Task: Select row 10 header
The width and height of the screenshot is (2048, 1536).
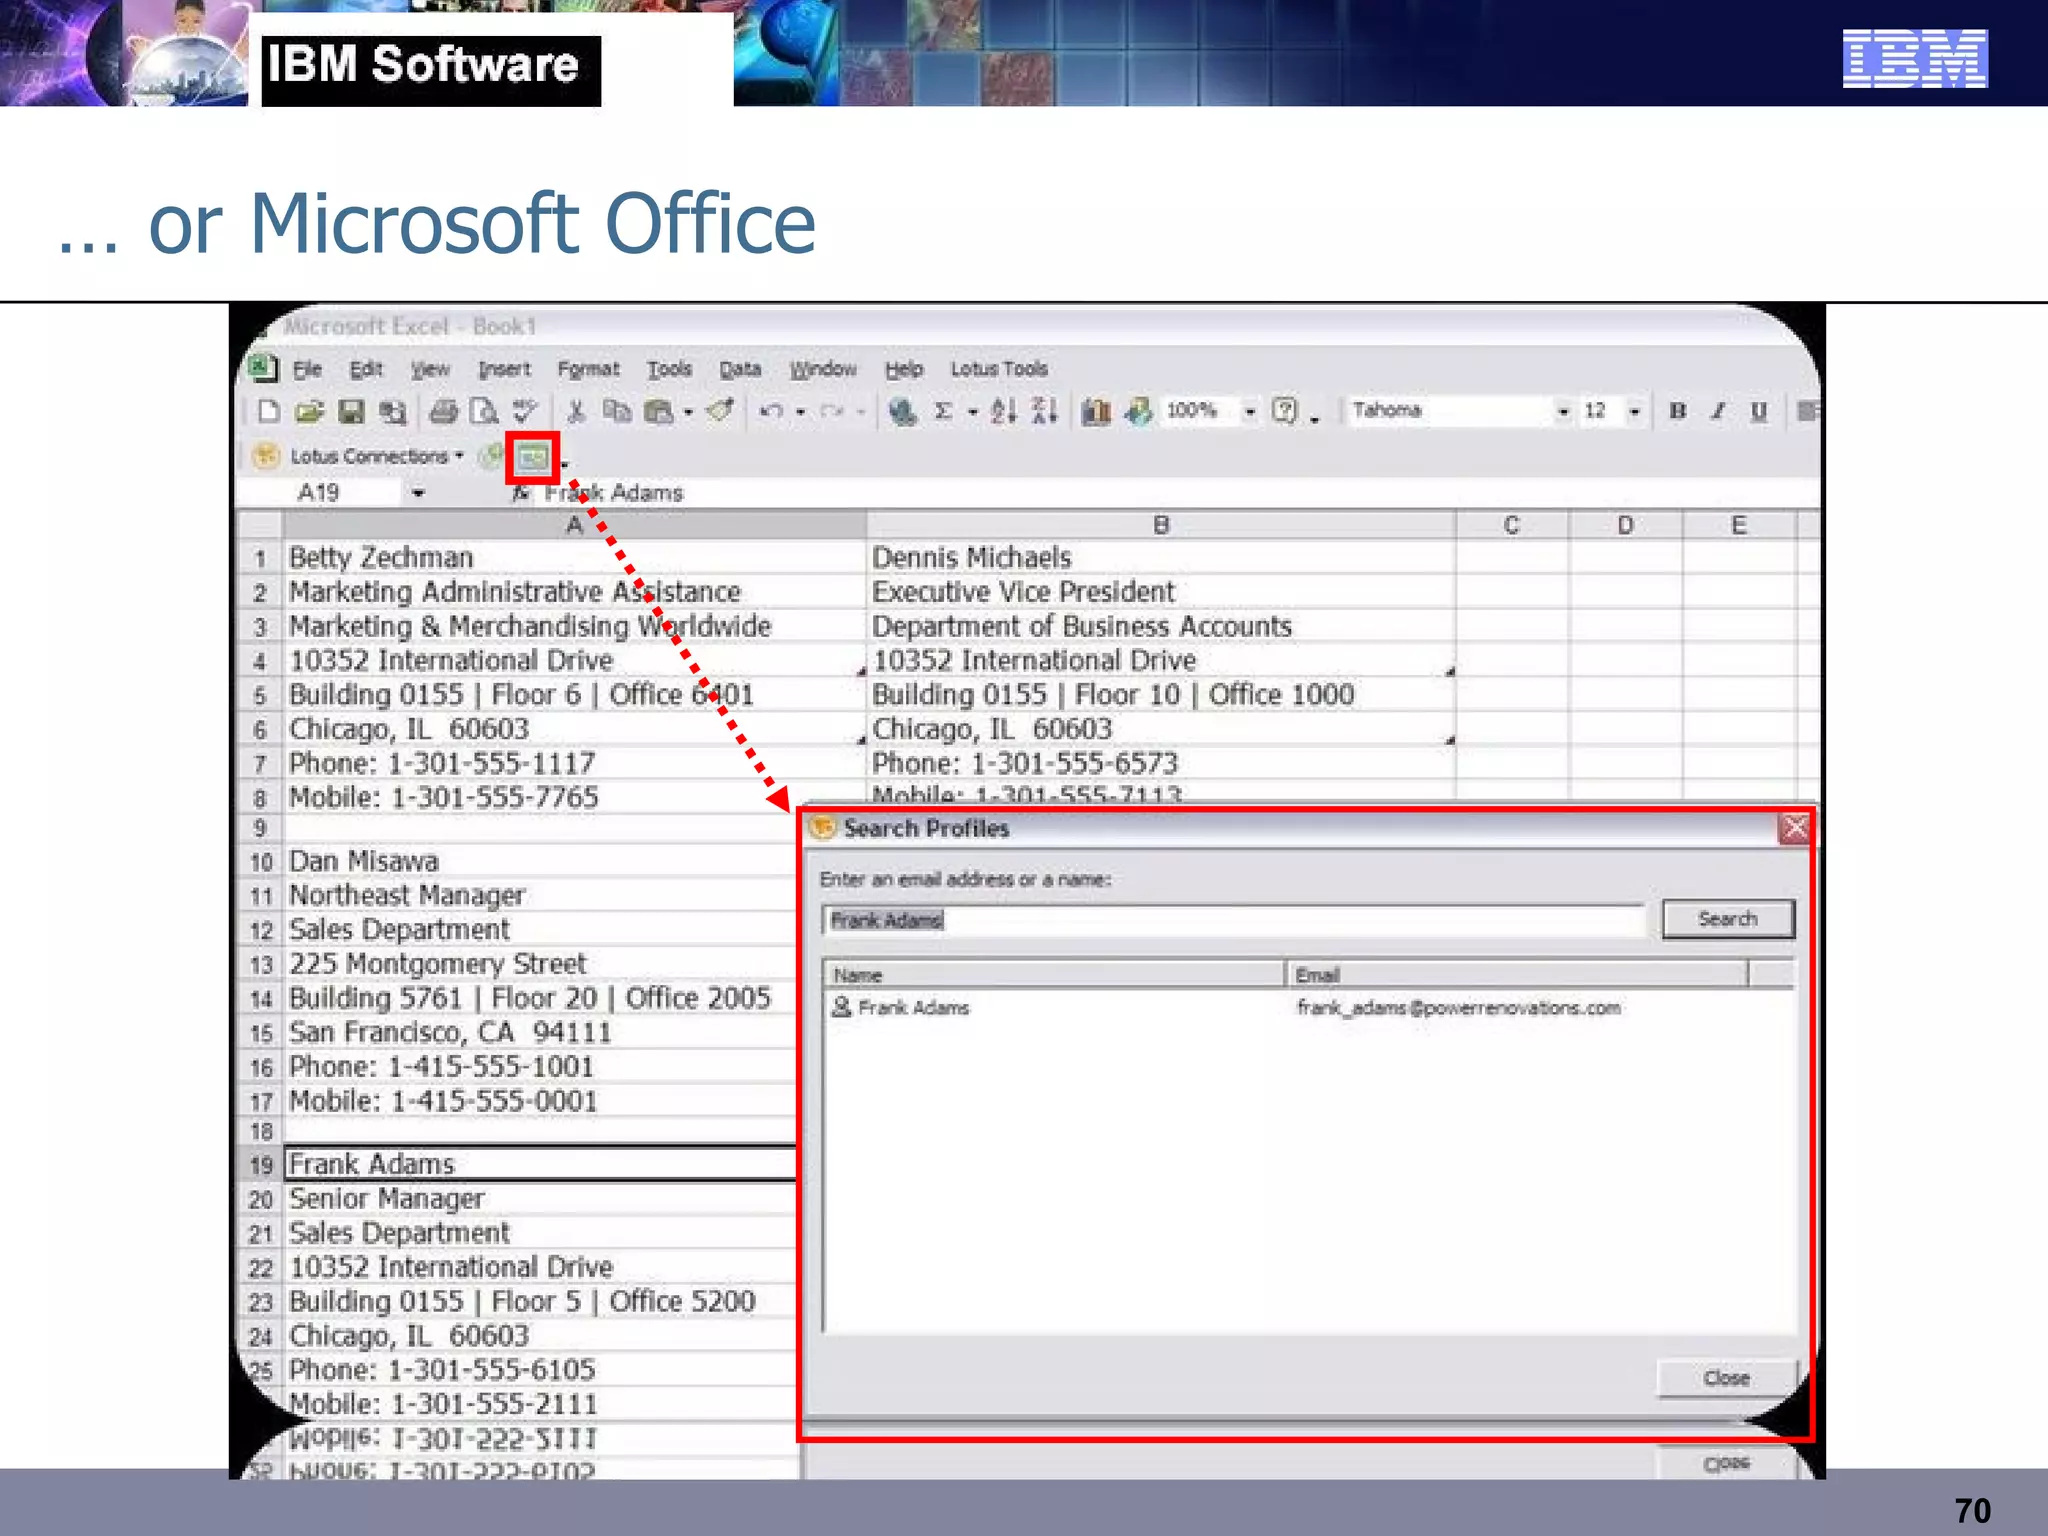Action: pyautogui.click(x=261, y=861)
